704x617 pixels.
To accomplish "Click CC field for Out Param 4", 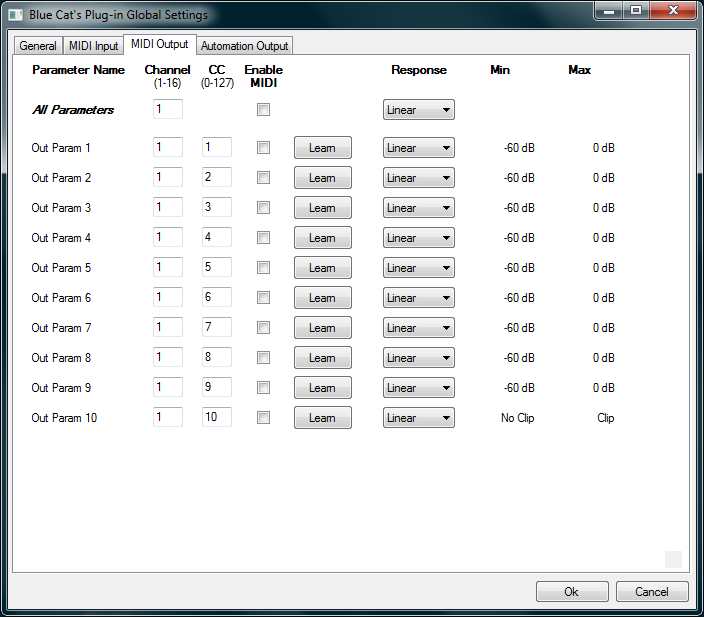I will [x=217, y=237].
